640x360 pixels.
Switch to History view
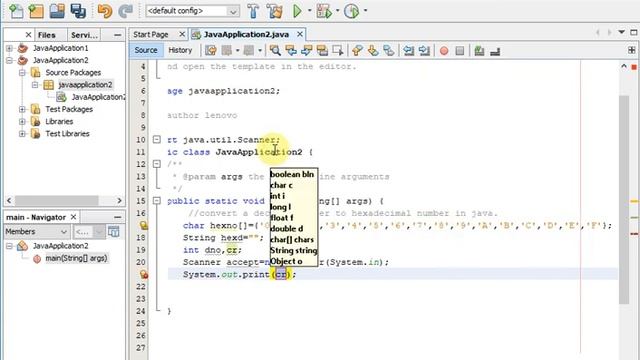click(180, 50)
